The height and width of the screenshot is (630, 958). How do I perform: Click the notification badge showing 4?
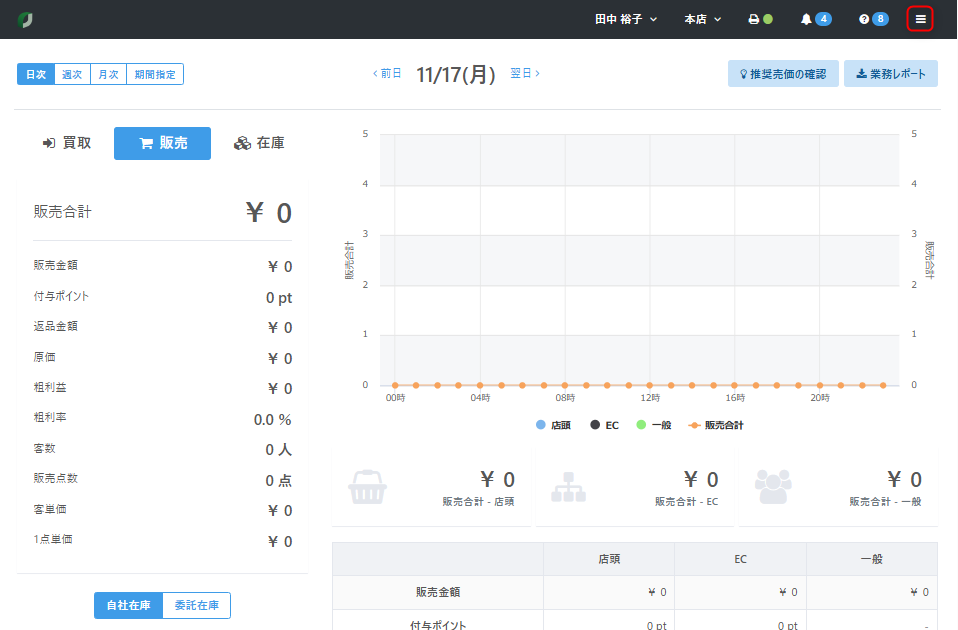824,19
